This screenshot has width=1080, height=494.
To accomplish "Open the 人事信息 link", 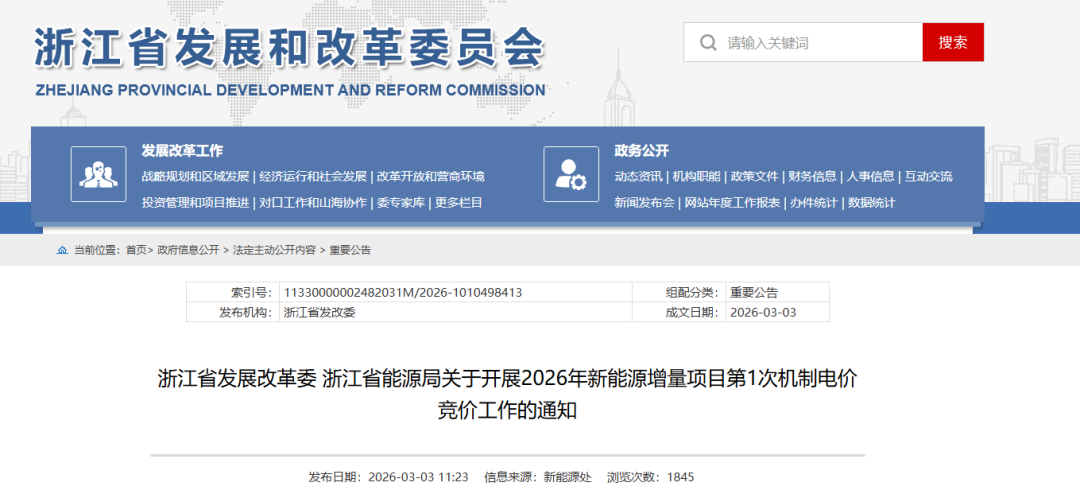I will pos(870,176).
